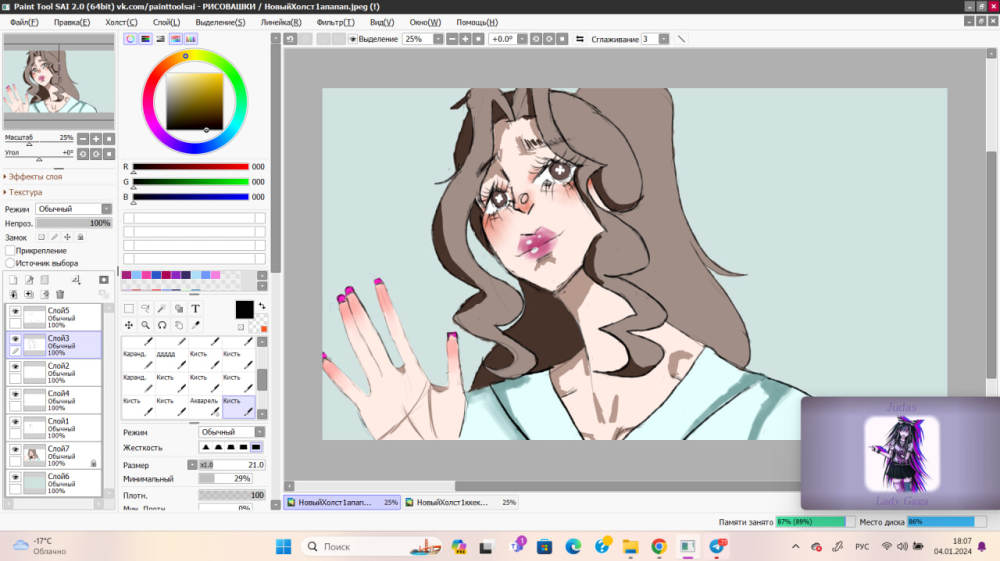Select the rectangular selection tool
Screen dimensions: 1000x561
[x=129, y=309]
